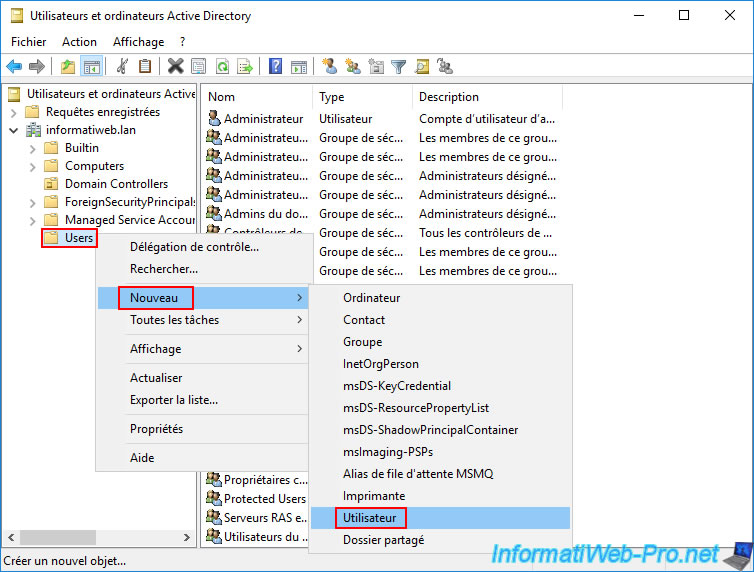Click the Back arrow toolbar icon
Image resolution: width=754 pixels, height=572 pixels.
[x=14, y=67]
